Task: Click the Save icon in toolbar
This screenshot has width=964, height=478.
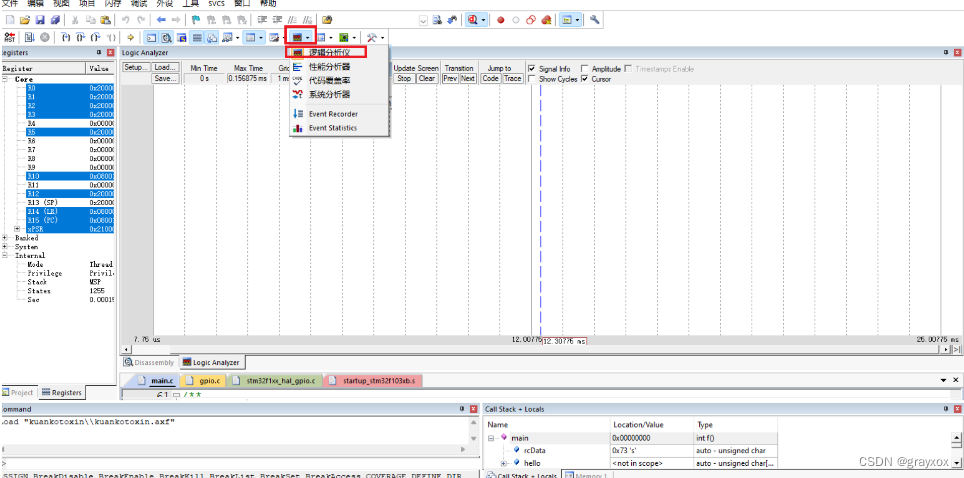Action: [x=40, y=20]
